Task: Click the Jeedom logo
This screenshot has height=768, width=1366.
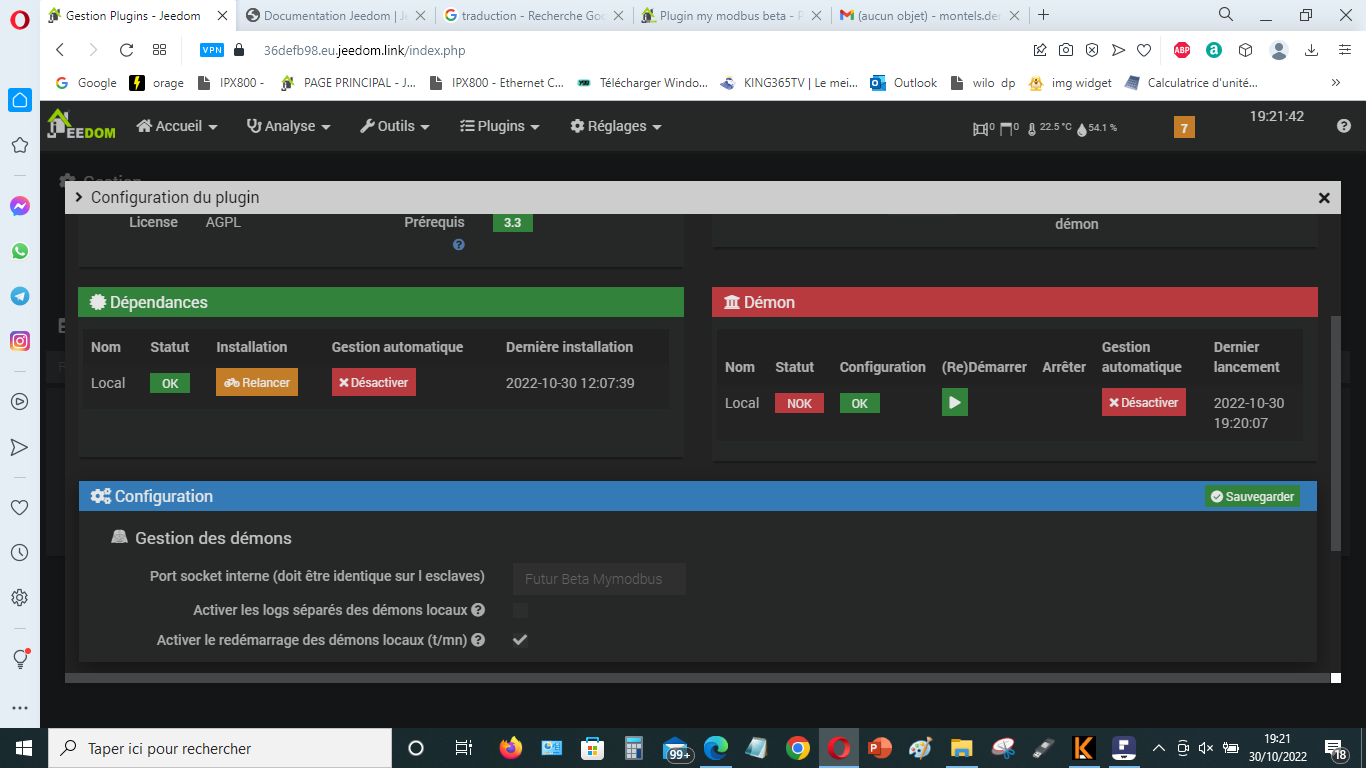Action: coord(81,125)
